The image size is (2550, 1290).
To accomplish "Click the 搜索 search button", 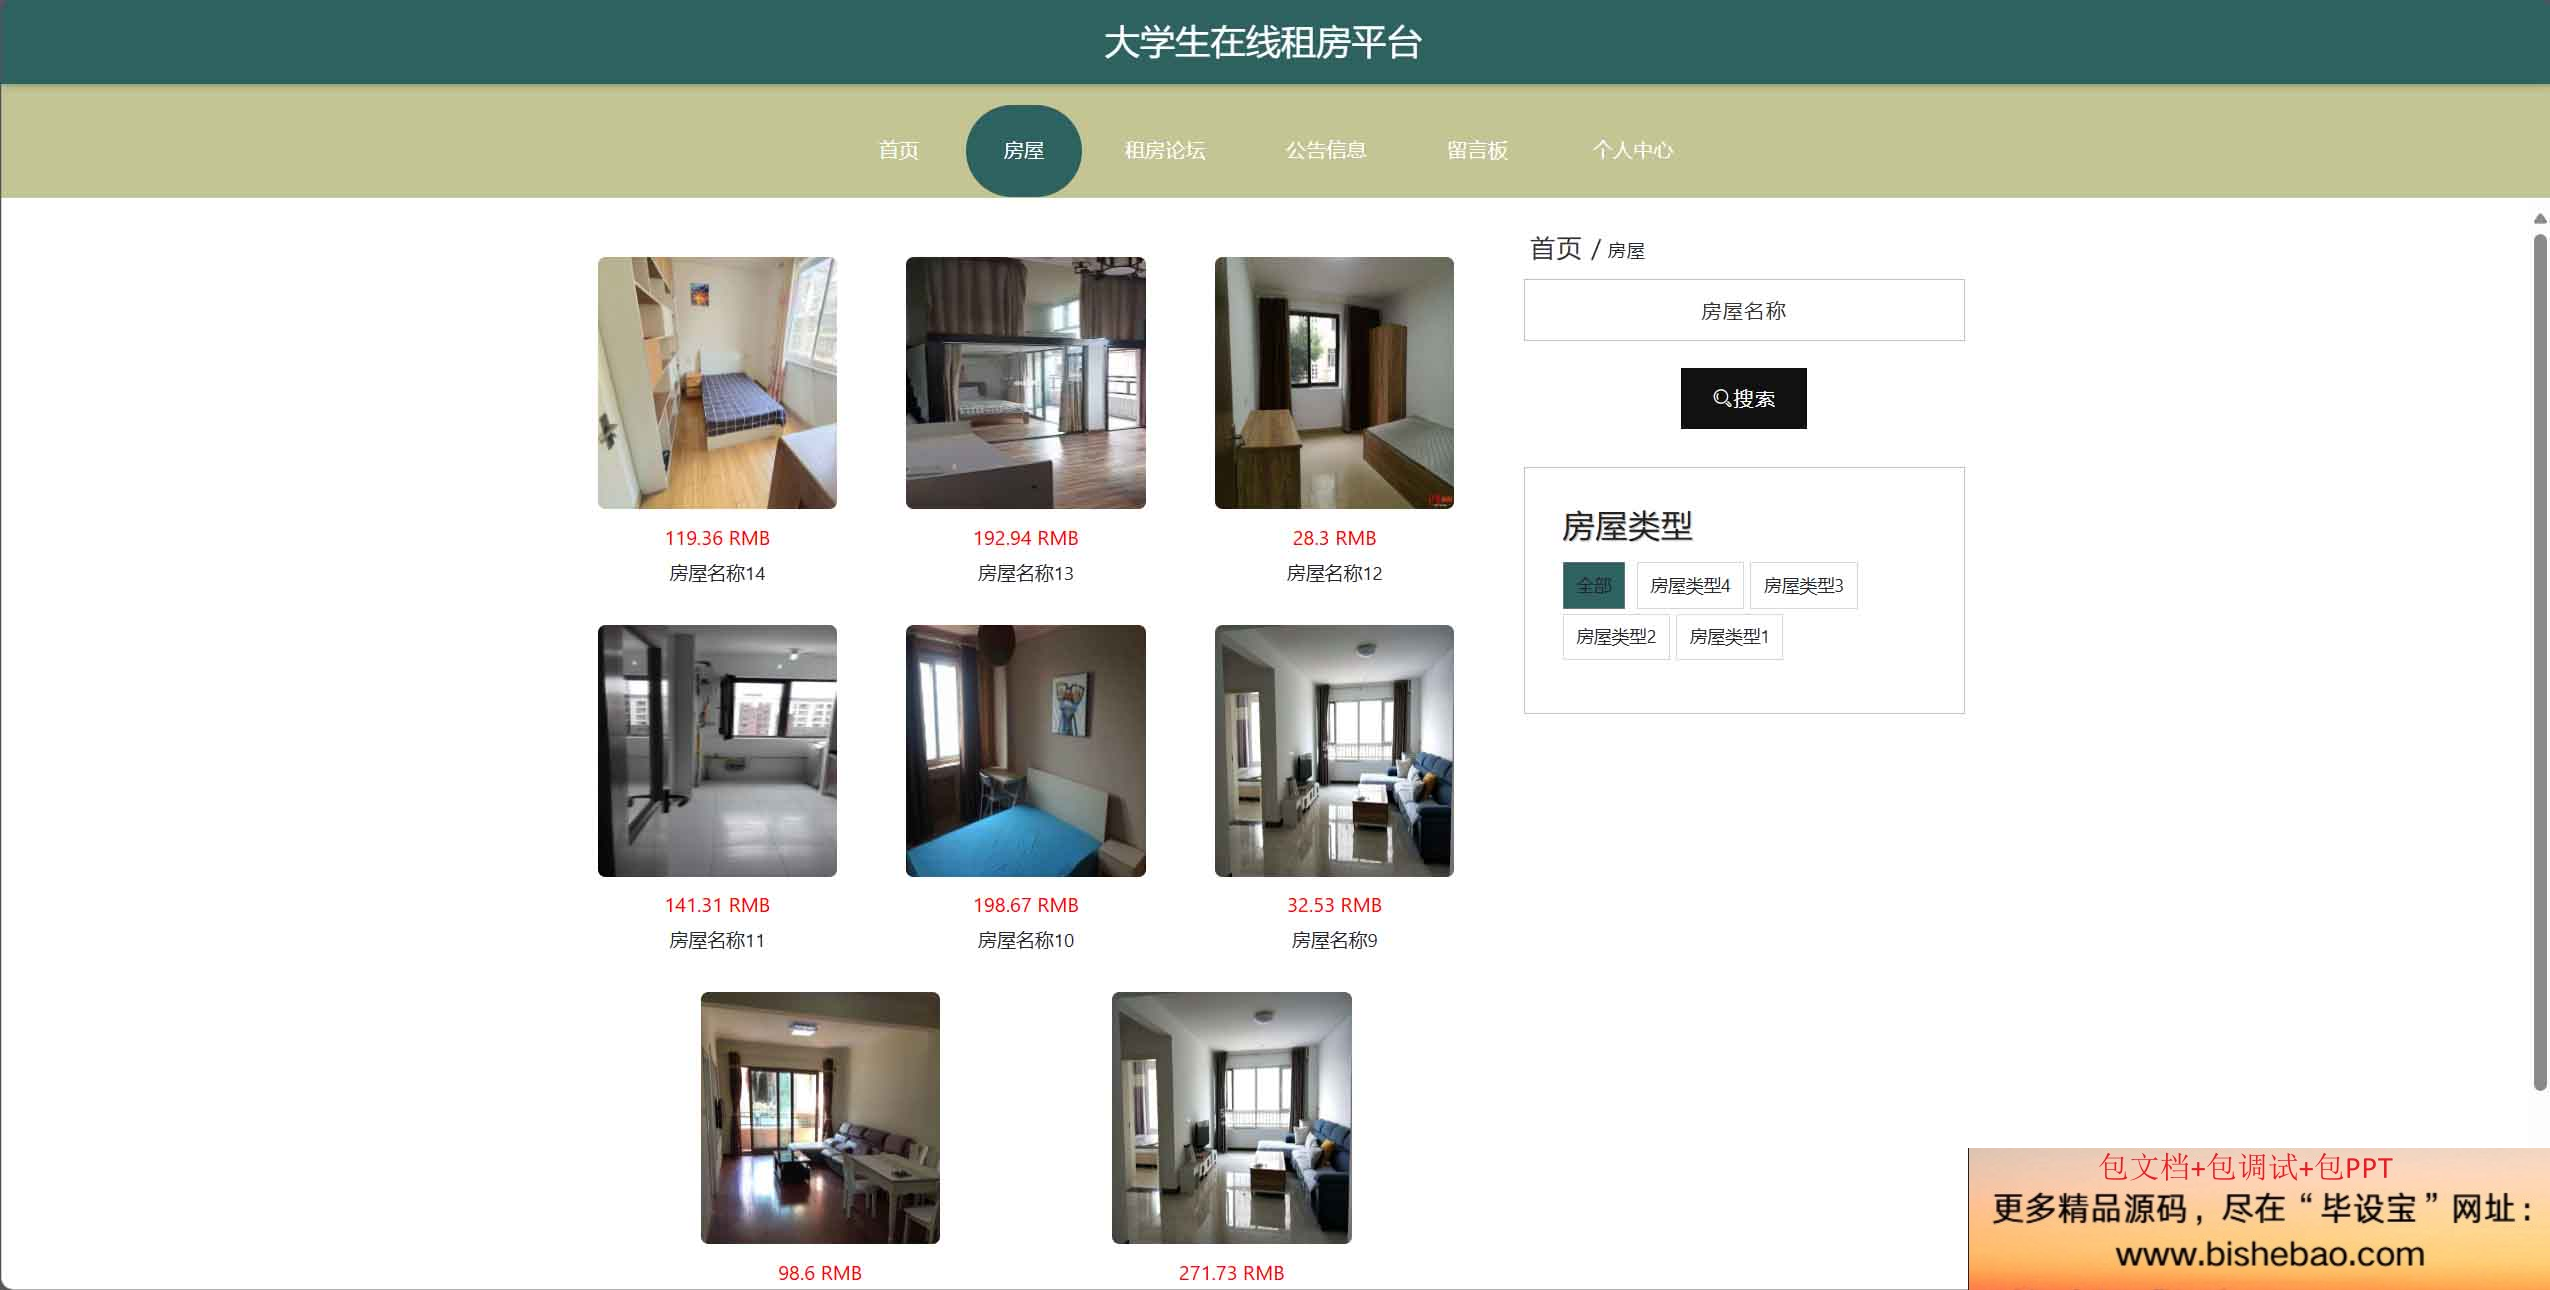I will (1743, 398).
